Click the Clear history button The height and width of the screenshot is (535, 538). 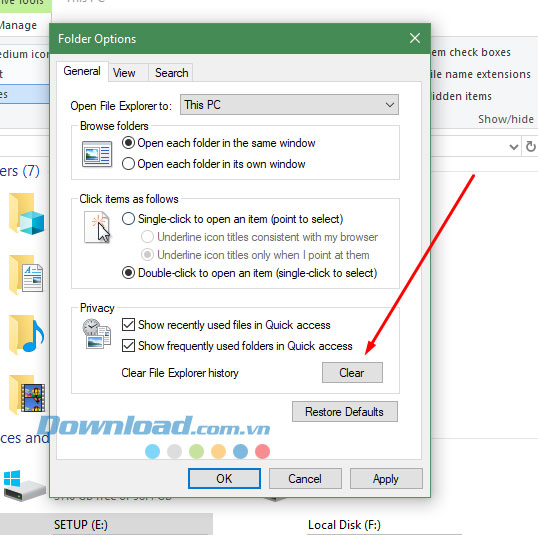pyautogui.click(x=352, y=372)
